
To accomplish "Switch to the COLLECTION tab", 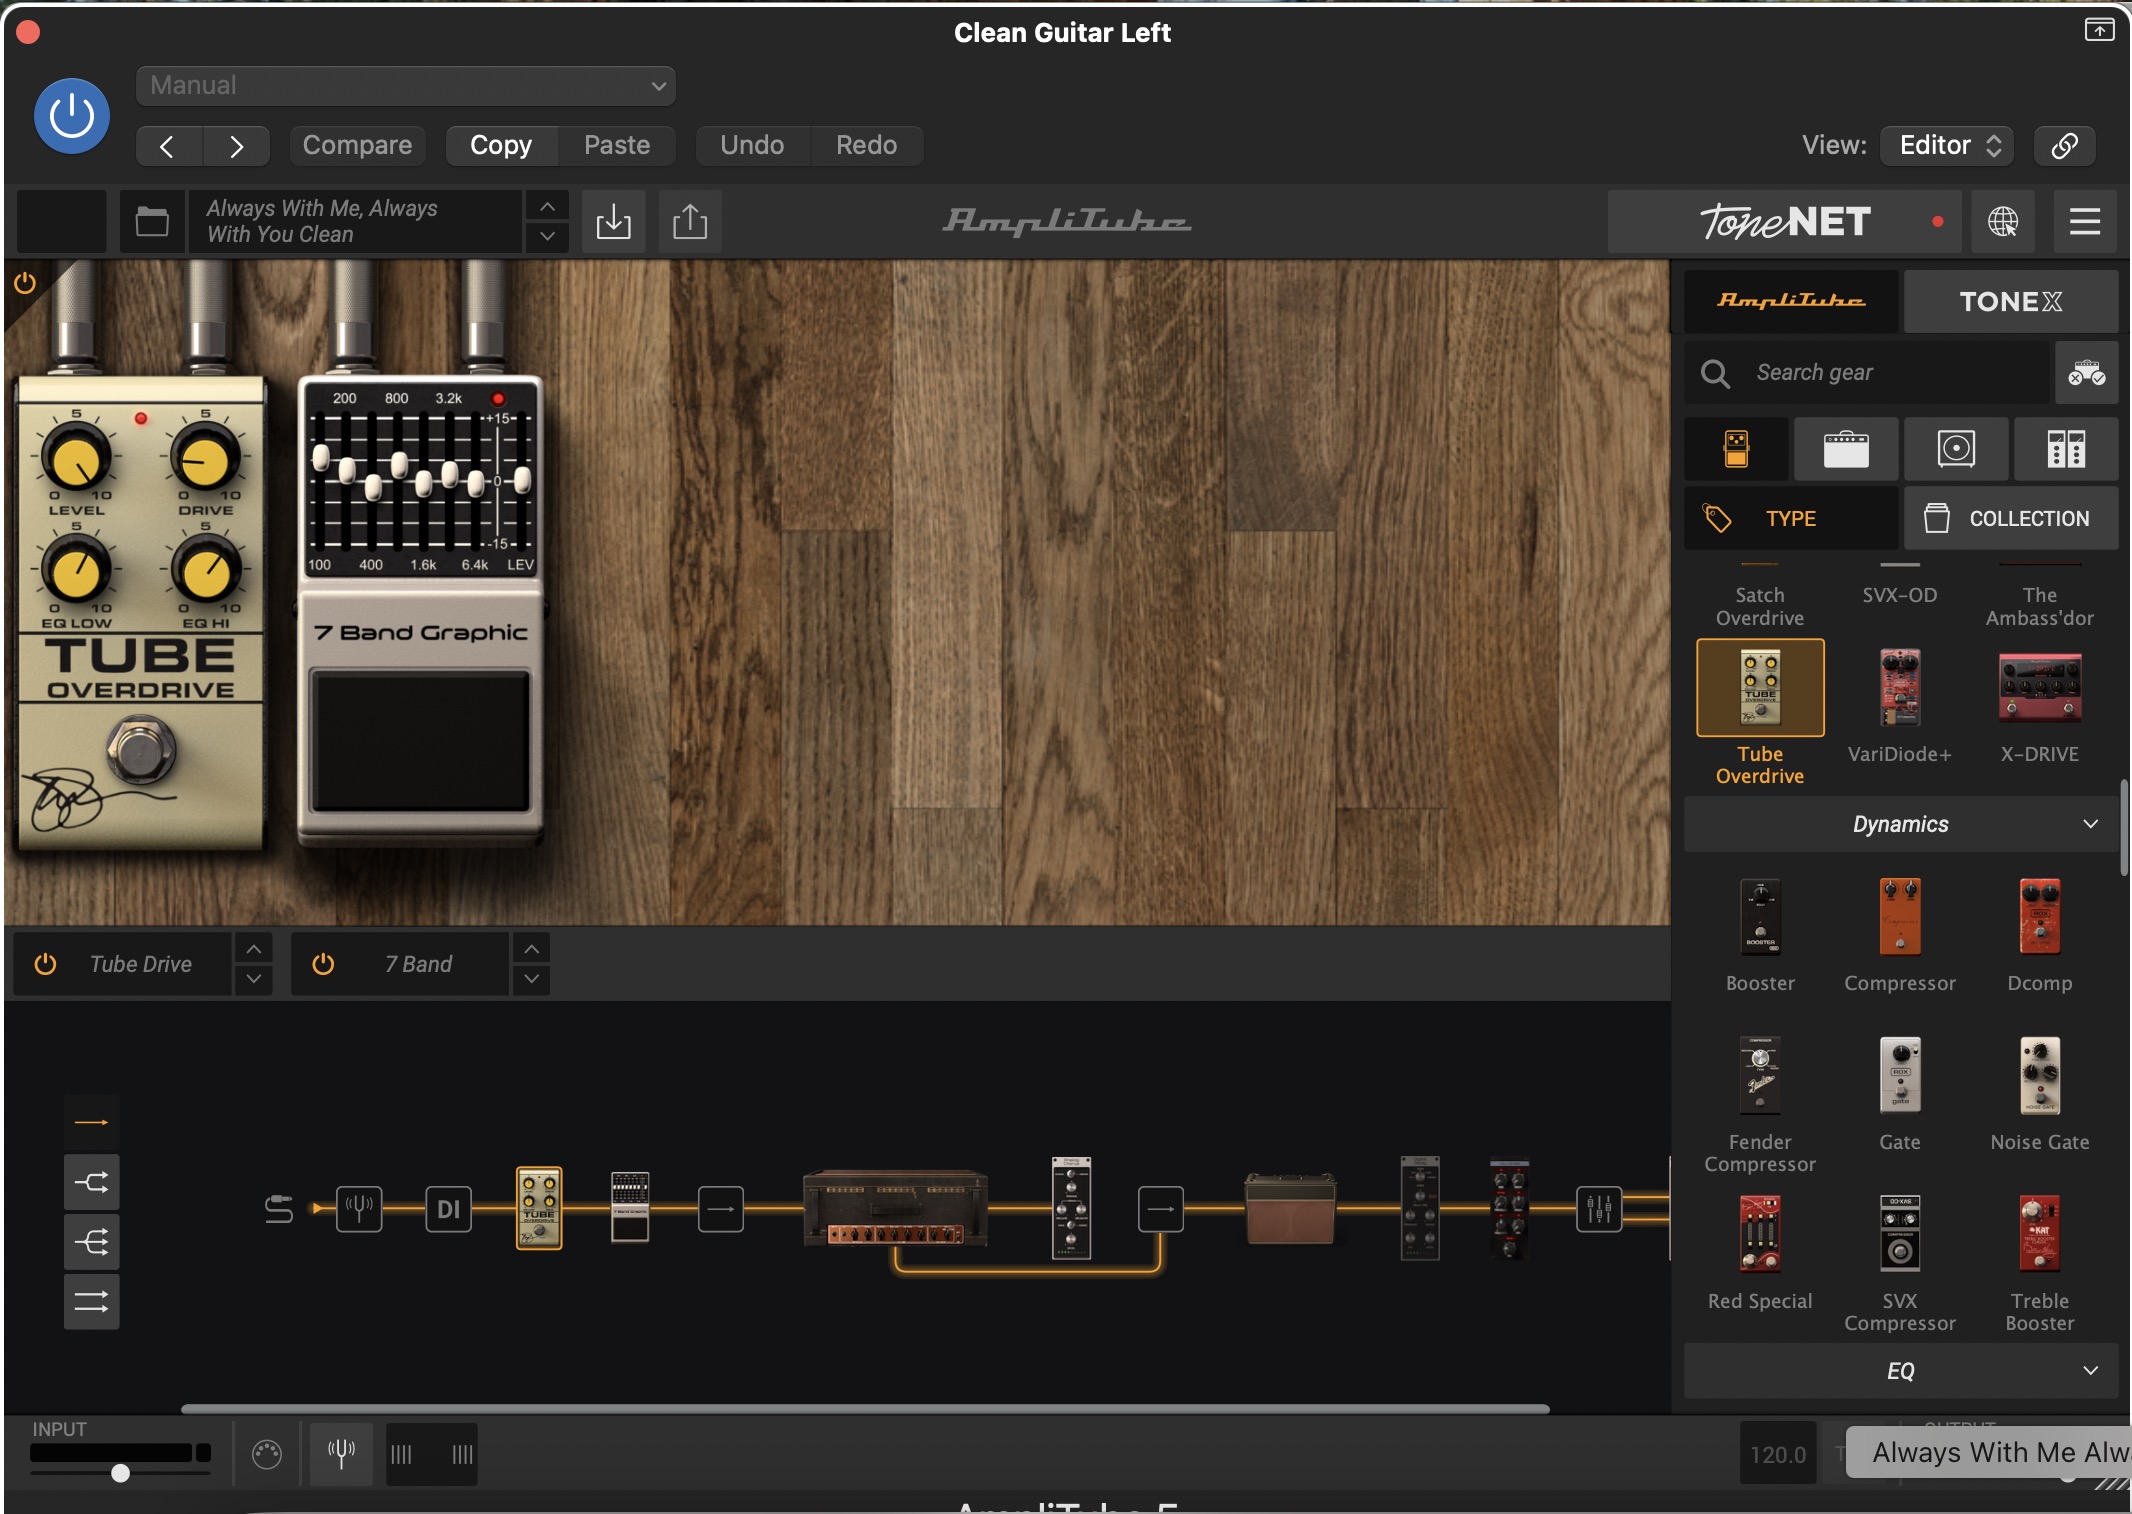I will coord(2010,518).
